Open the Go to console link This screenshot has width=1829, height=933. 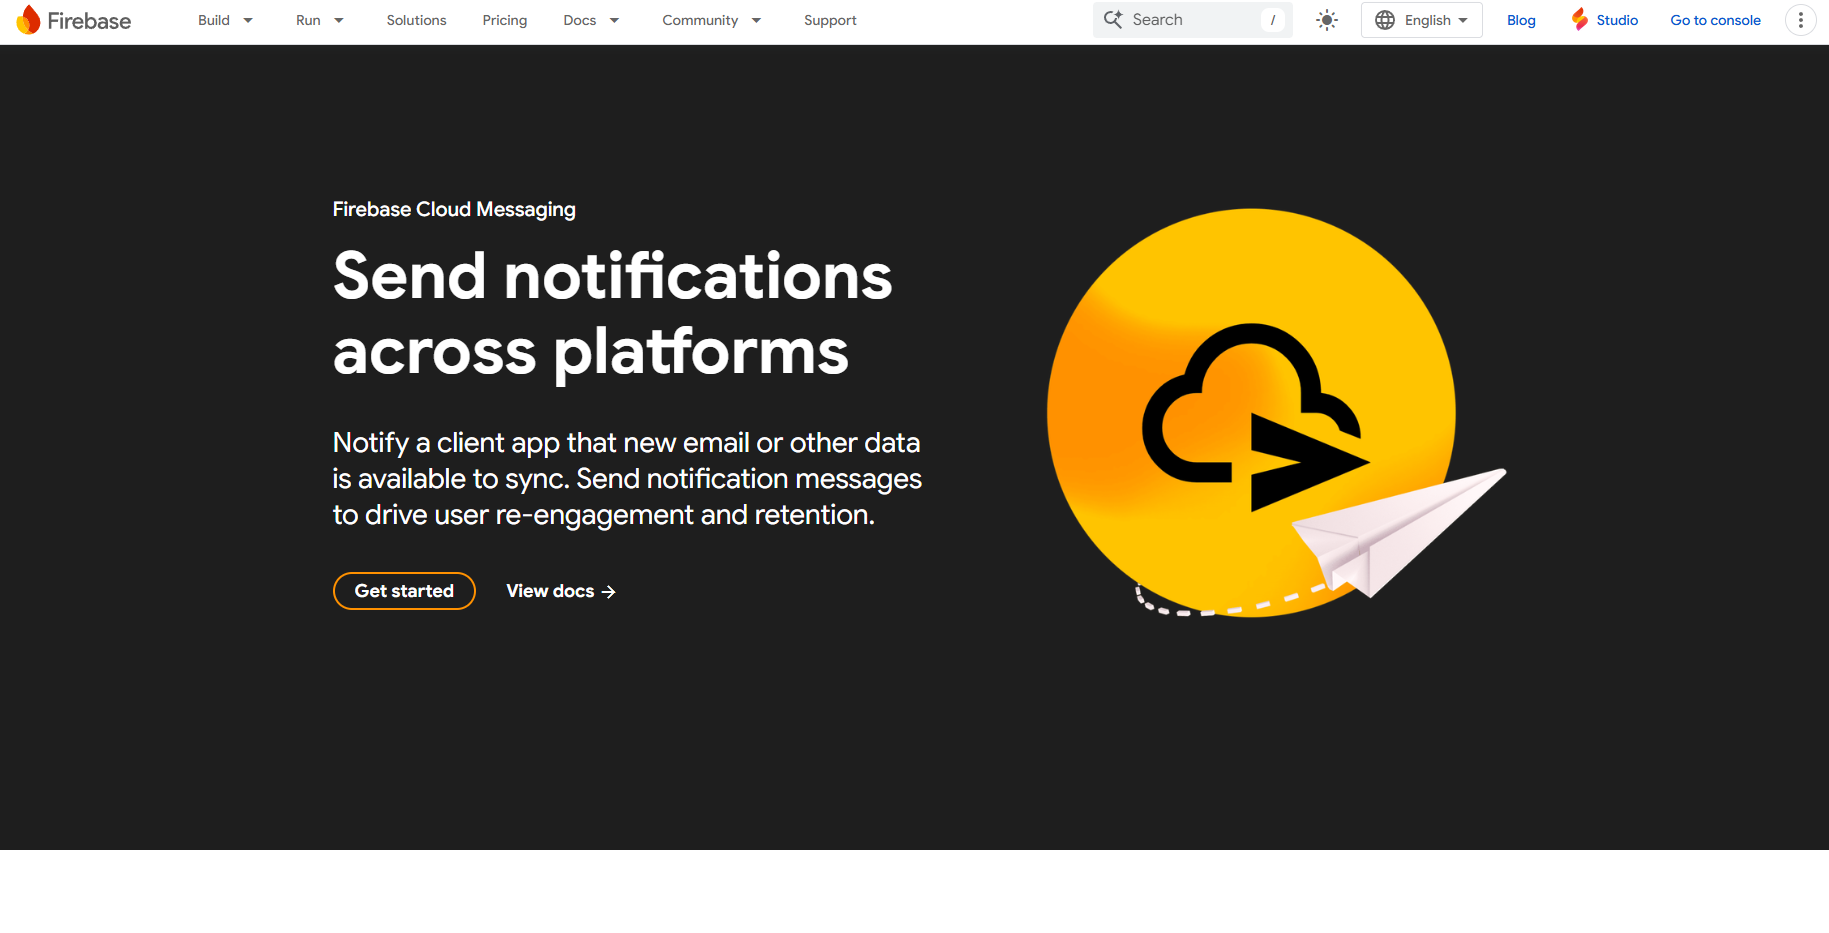pyautogui.click(x=1715, y=20)
